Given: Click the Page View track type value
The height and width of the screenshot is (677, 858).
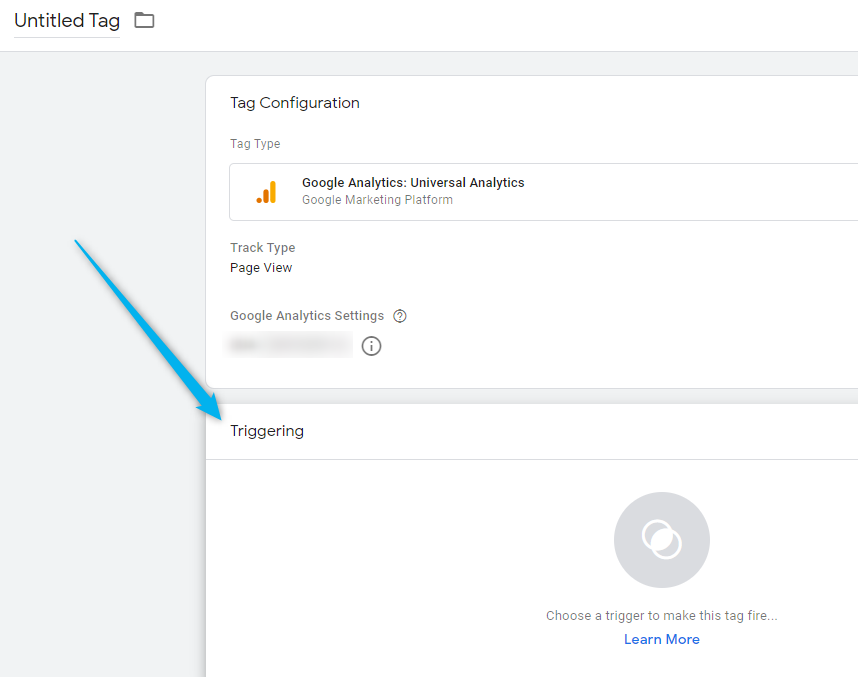Looking at the screenshot, I should coord(261,268).
